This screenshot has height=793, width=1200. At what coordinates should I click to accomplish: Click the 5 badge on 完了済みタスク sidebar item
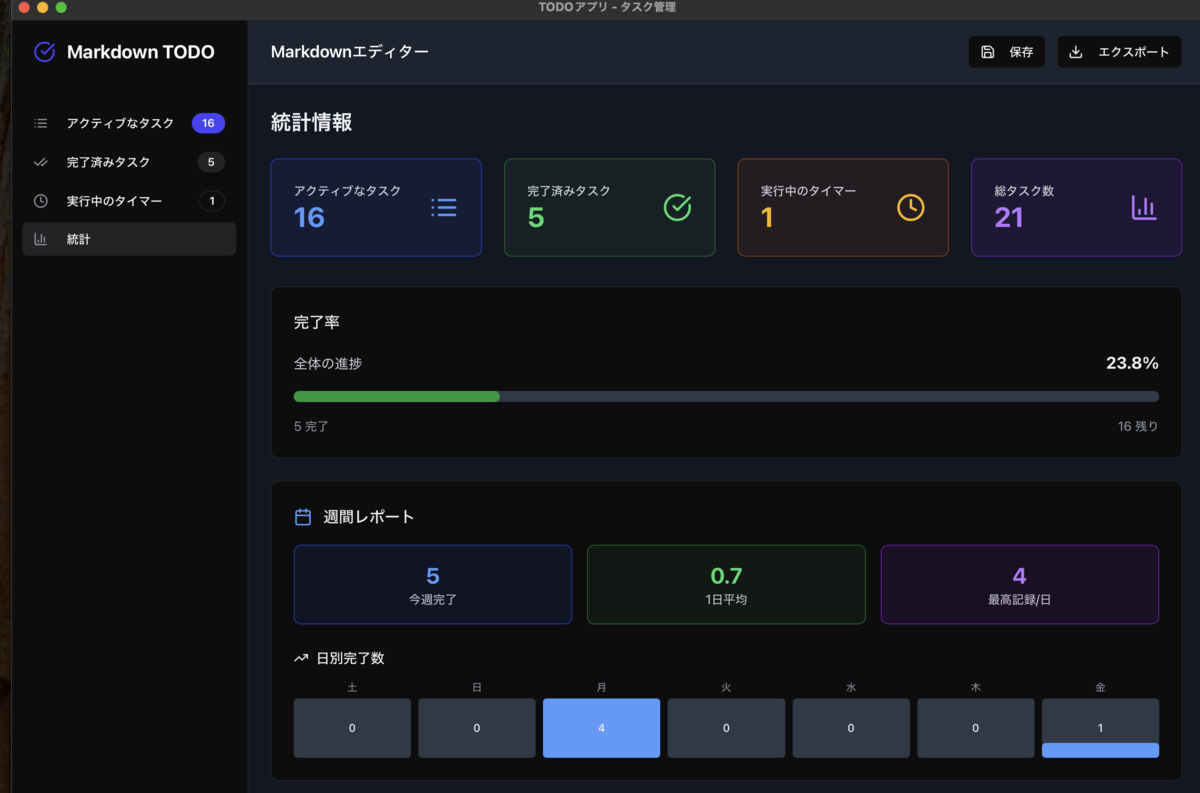click(211, 162)
